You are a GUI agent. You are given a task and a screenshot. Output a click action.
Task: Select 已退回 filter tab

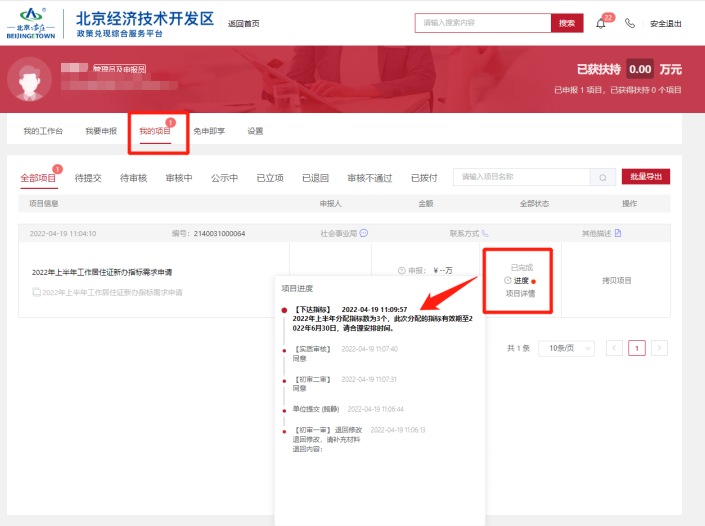(315, 178)
